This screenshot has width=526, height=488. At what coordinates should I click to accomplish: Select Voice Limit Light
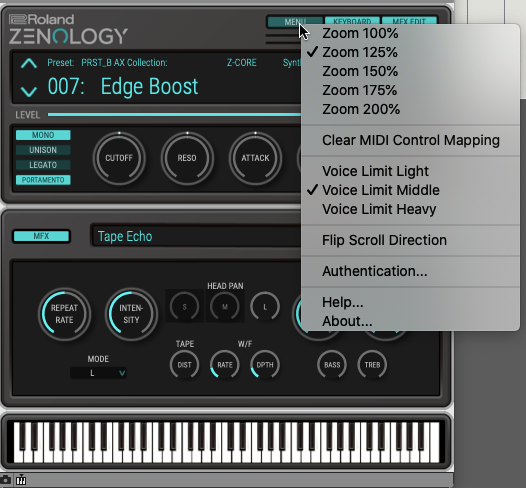[x=411, y=171]
